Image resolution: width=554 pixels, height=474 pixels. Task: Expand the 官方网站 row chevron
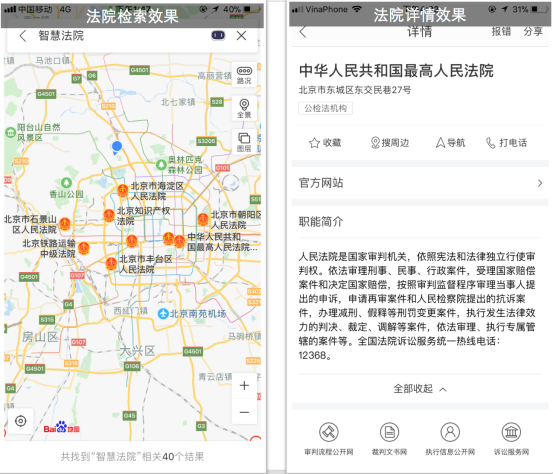click(540, 183)
